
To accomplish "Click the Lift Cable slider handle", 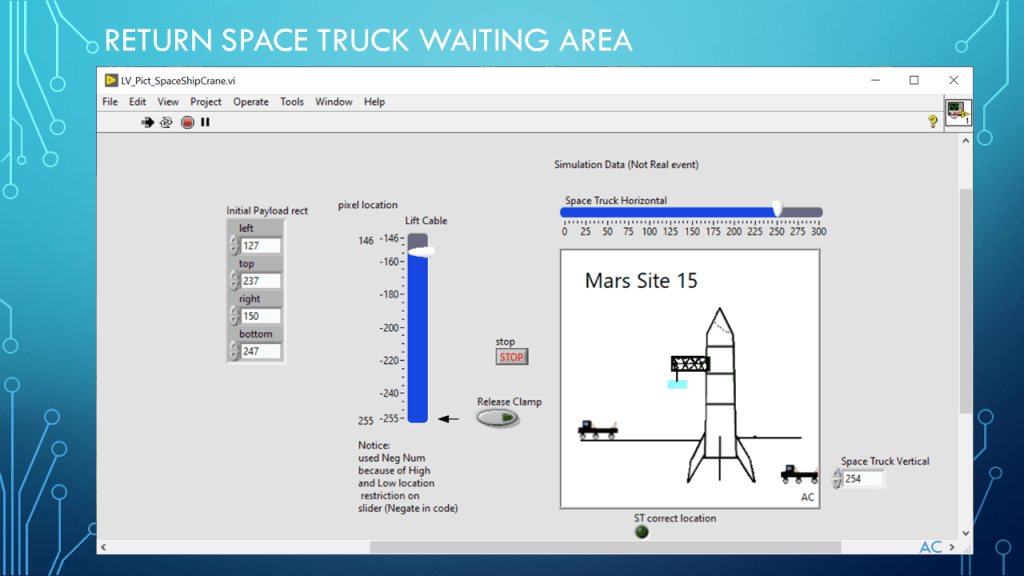I will [419, 252].
